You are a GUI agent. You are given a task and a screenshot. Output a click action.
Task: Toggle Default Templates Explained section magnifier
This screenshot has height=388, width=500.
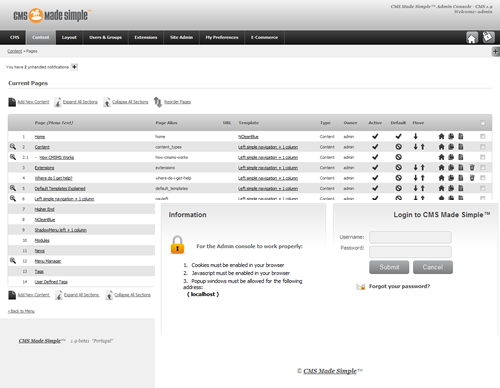coord(13,188)
